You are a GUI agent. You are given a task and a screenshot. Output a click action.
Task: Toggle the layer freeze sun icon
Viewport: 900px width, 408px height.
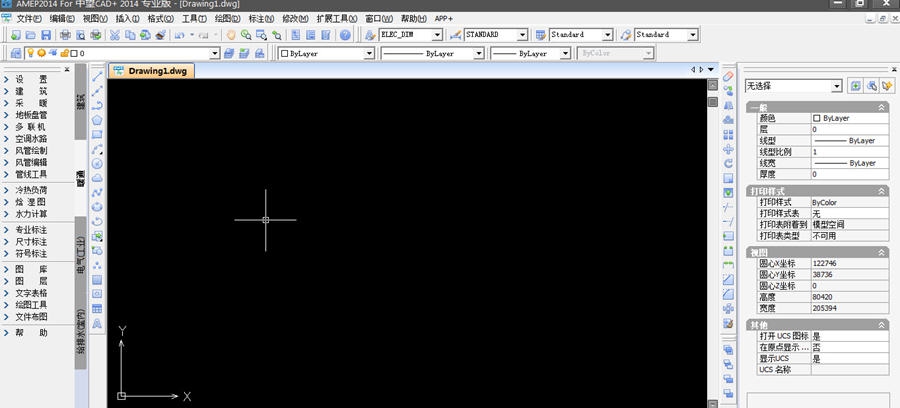[41, 53]
